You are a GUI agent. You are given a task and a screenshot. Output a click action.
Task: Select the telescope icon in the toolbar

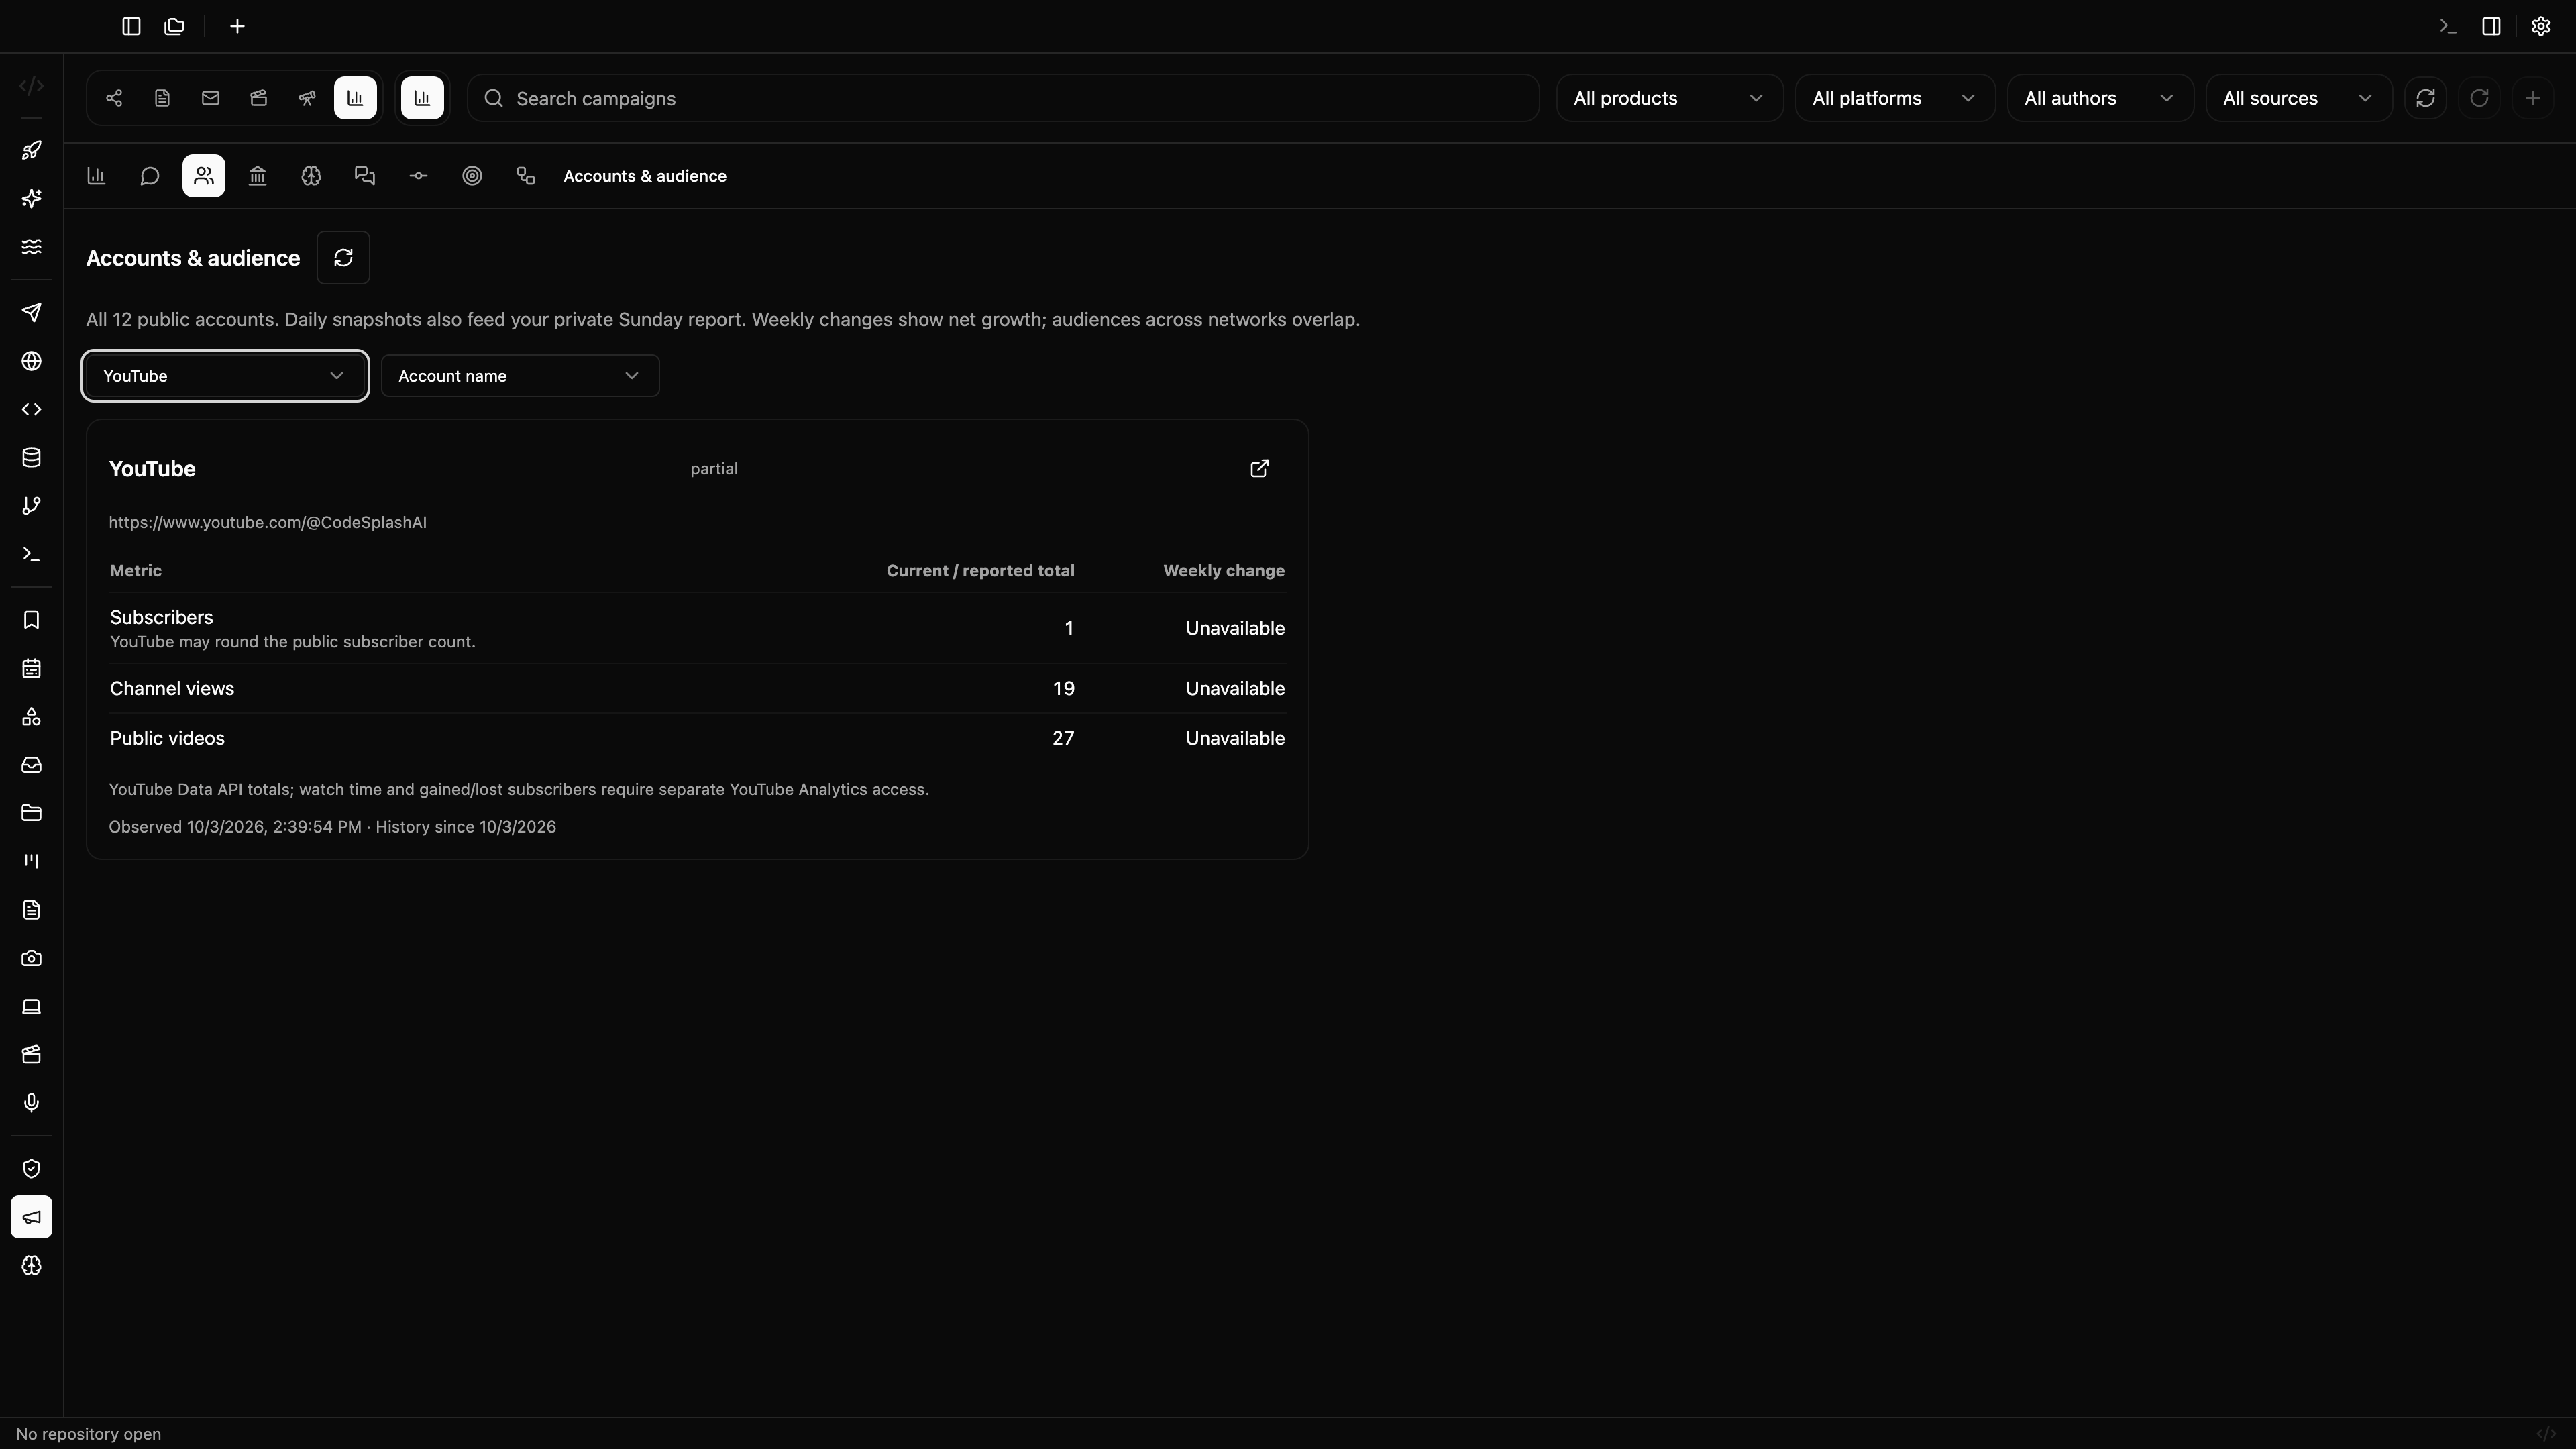tap(307, 98)
